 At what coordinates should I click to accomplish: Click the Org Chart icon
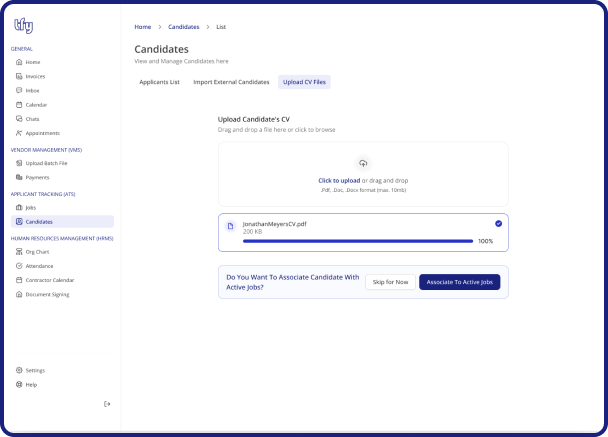click(19, 252)
